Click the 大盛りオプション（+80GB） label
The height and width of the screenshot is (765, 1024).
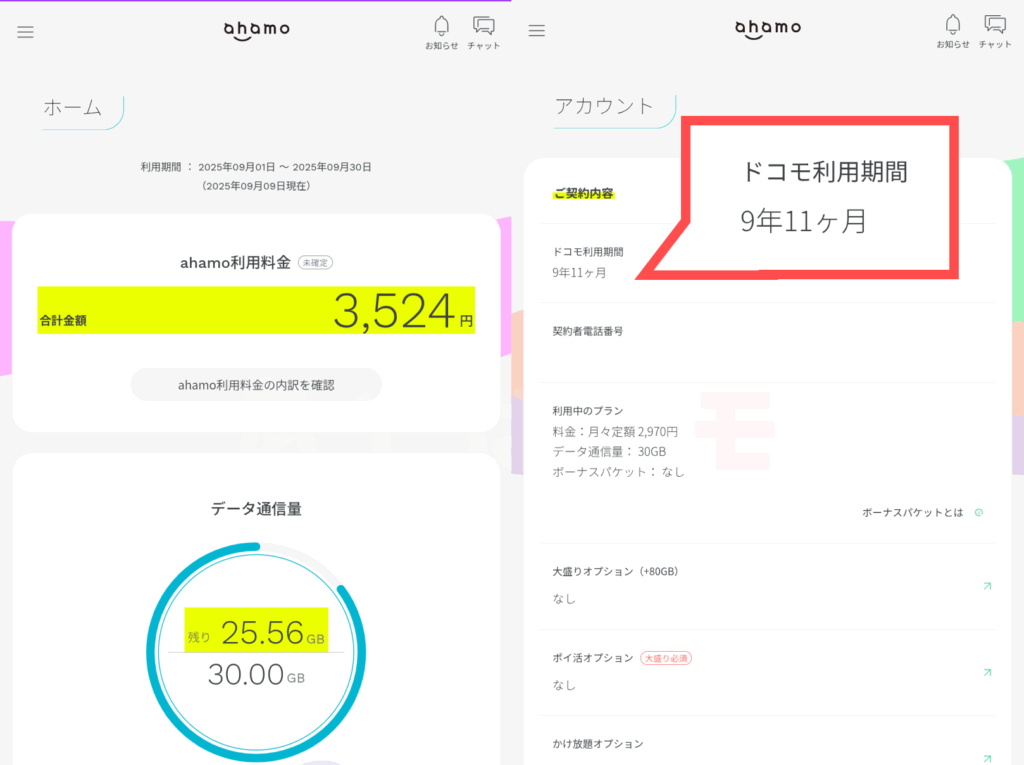pyautogui.click(x=615, y=572)
